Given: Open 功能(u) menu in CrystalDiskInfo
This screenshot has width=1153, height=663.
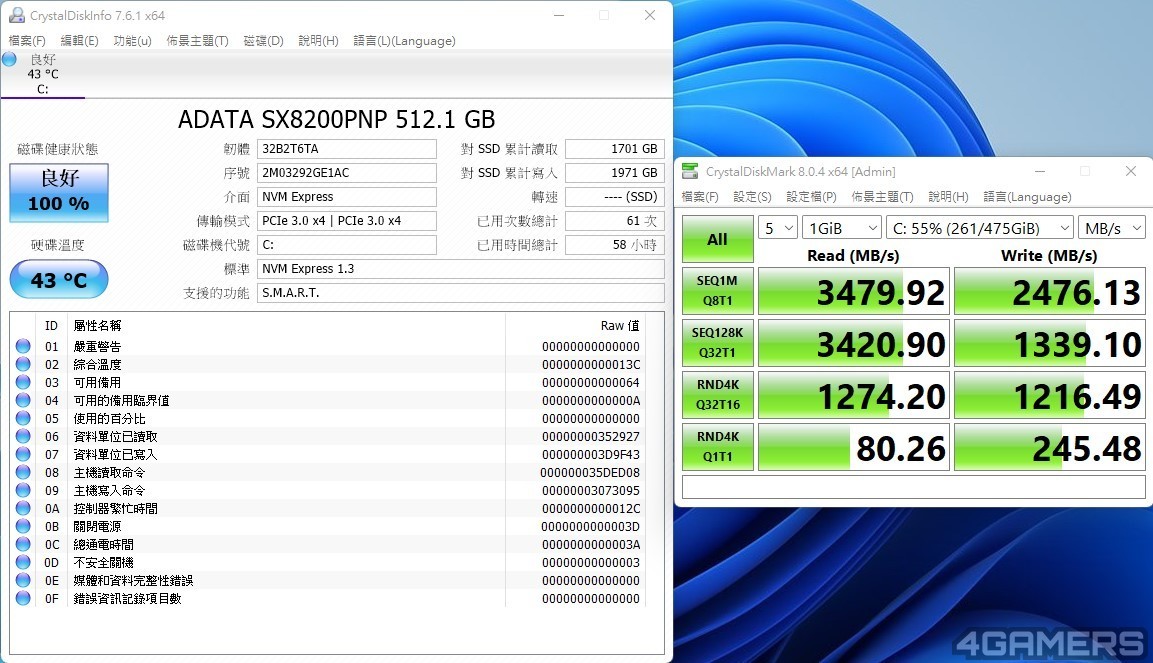Looking at the screenshot, I should click(x=132, y=40).
